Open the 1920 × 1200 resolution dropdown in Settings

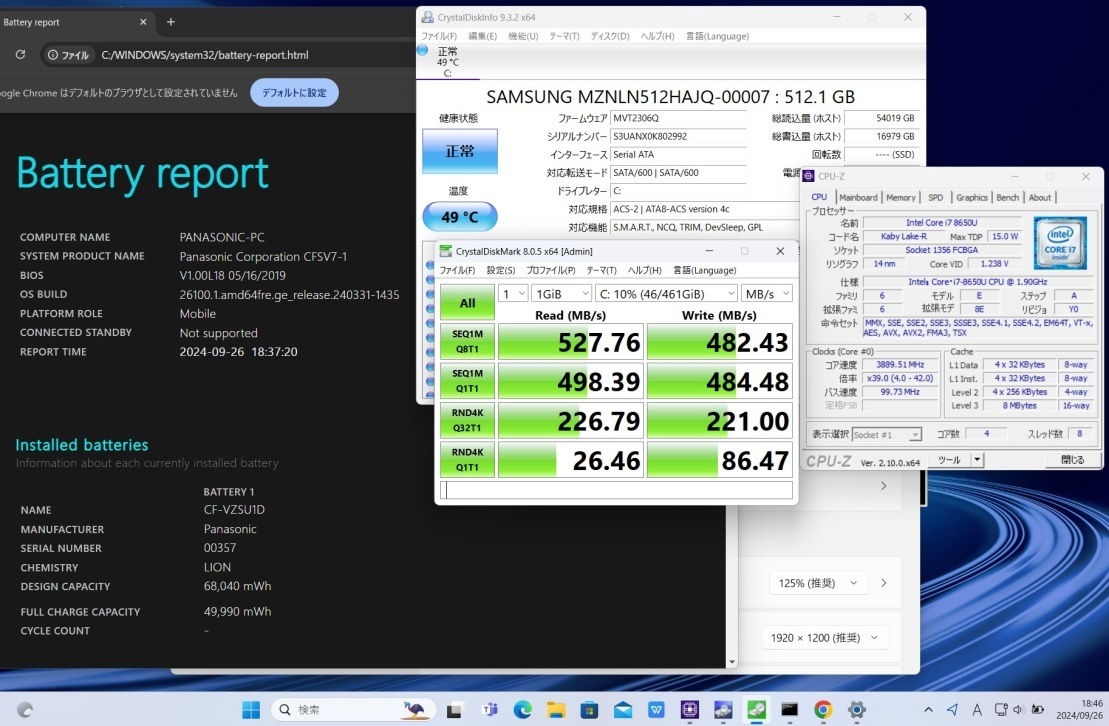824,638
